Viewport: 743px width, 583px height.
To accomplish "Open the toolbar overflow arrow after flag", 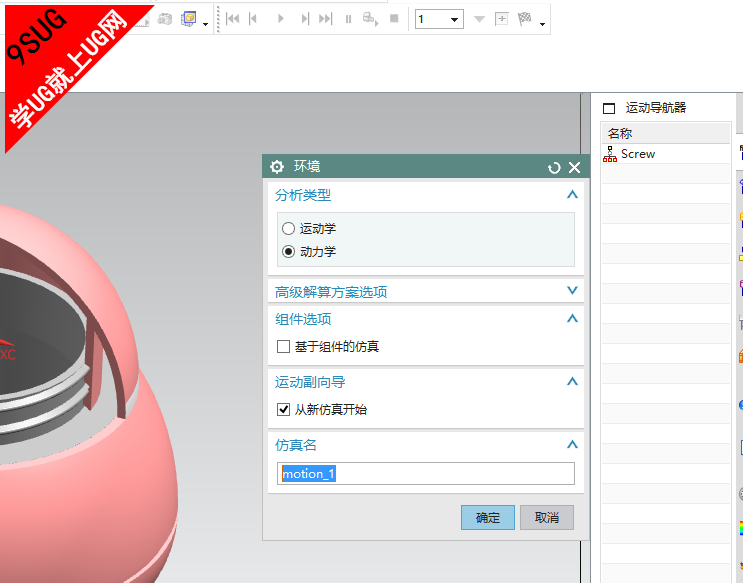I will coord(543,24).
